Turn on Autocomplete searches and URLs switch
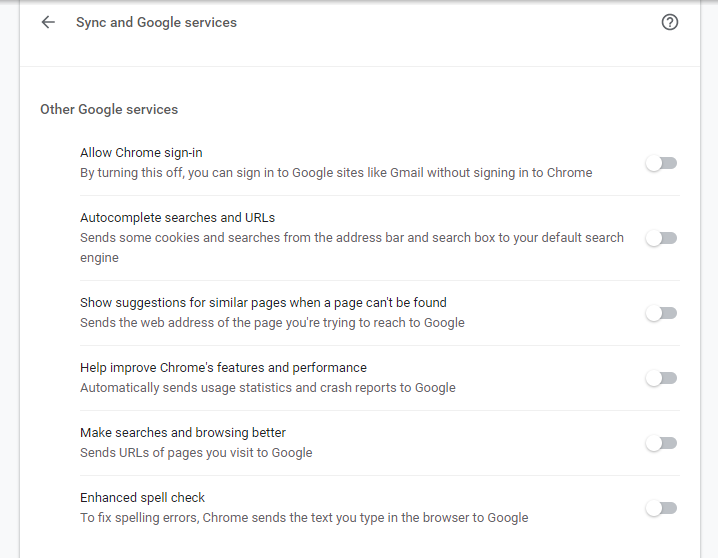718x558 pixels. [661, 238]
